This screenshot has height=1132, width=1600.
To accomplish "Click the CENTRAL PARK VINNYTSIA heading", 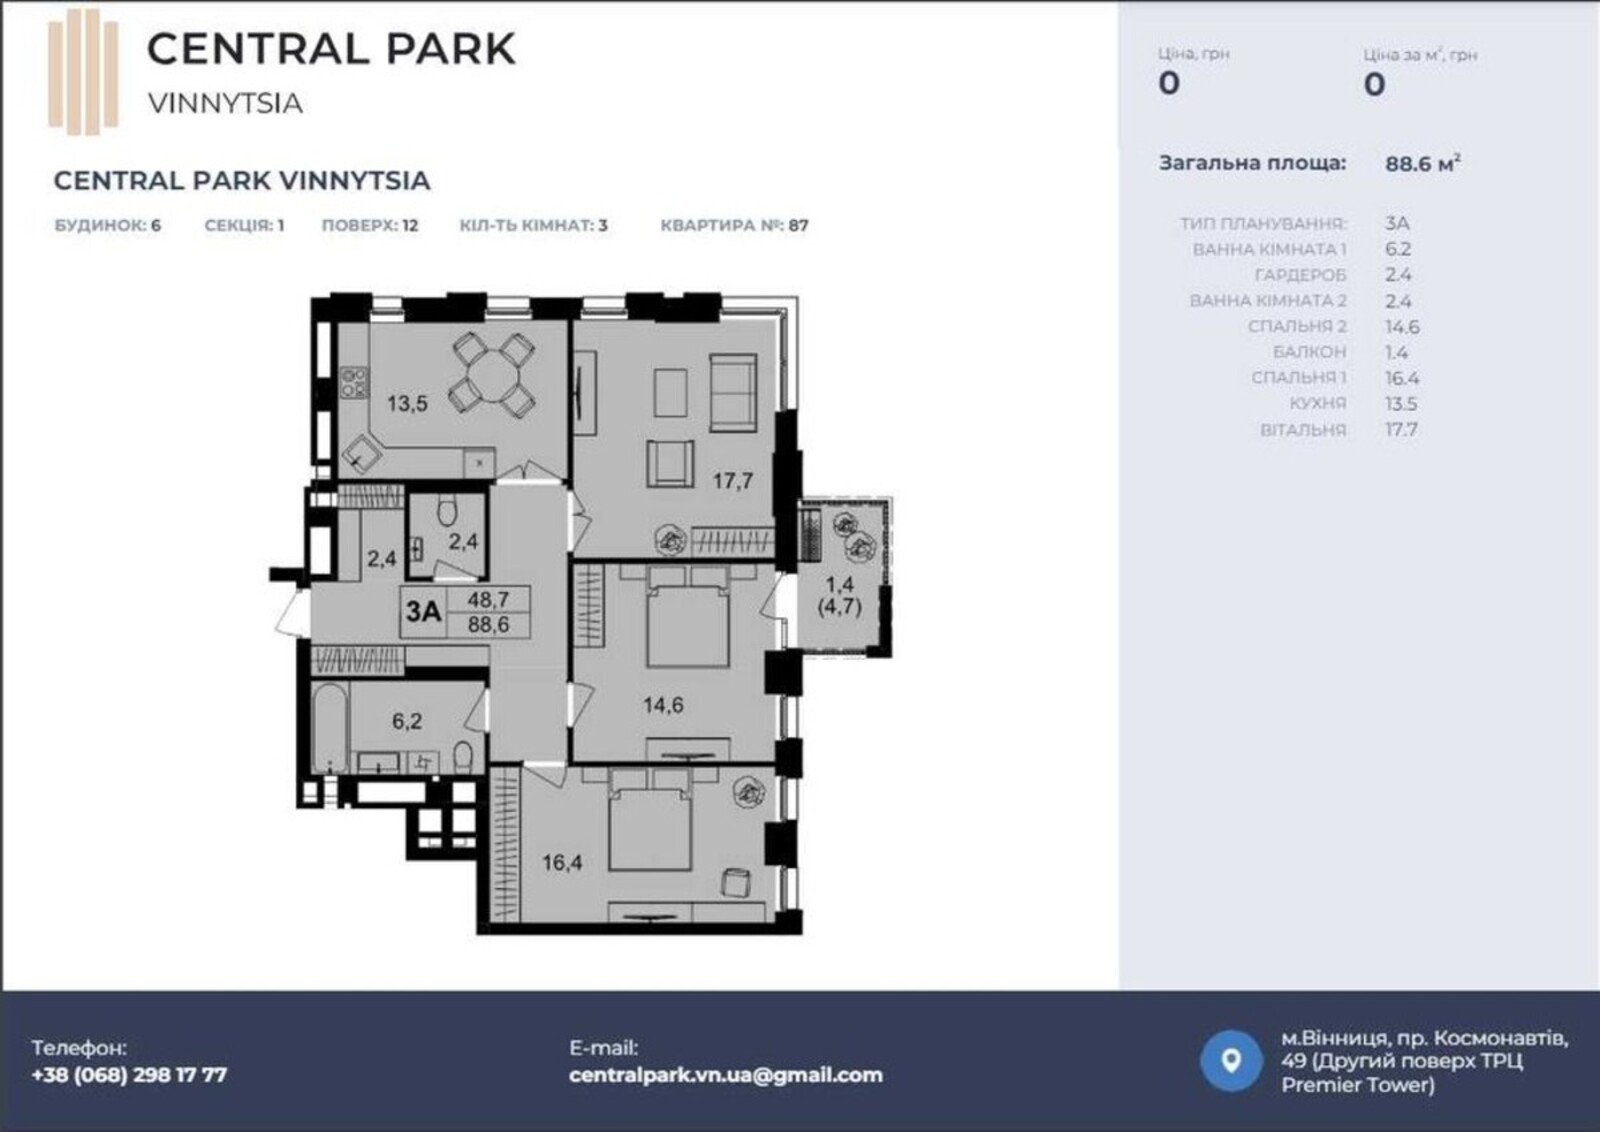I will point(242,181).
